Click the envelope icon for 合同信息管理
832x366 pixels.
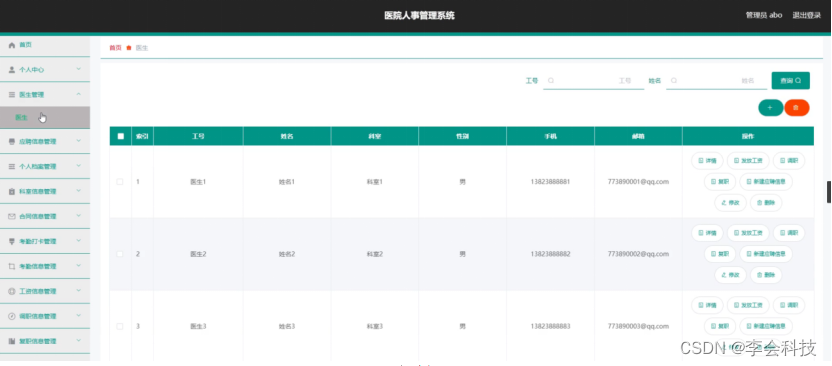click(x=12, y=216)
